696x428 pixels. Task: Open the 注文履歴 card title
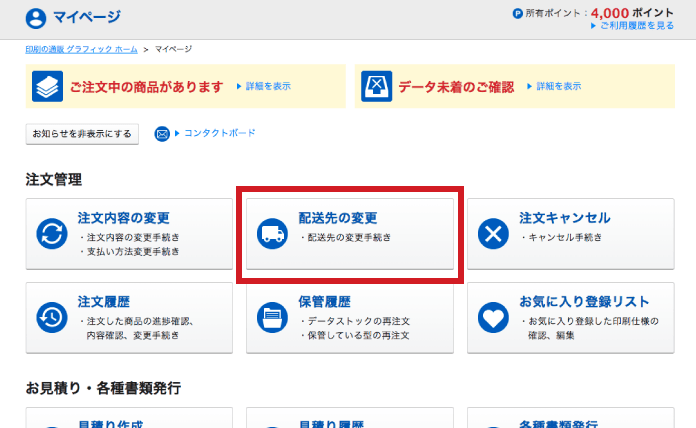point(104,301)
